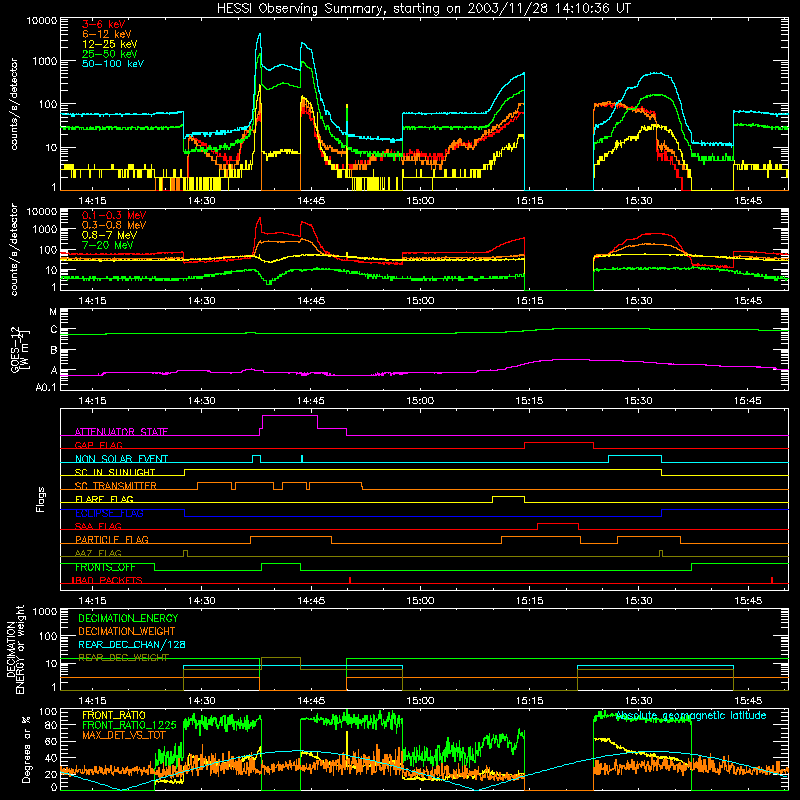Pick the cyan 50-100 keV legend label
The width and height of the screenshot is (800, 800).
[113, 64]
